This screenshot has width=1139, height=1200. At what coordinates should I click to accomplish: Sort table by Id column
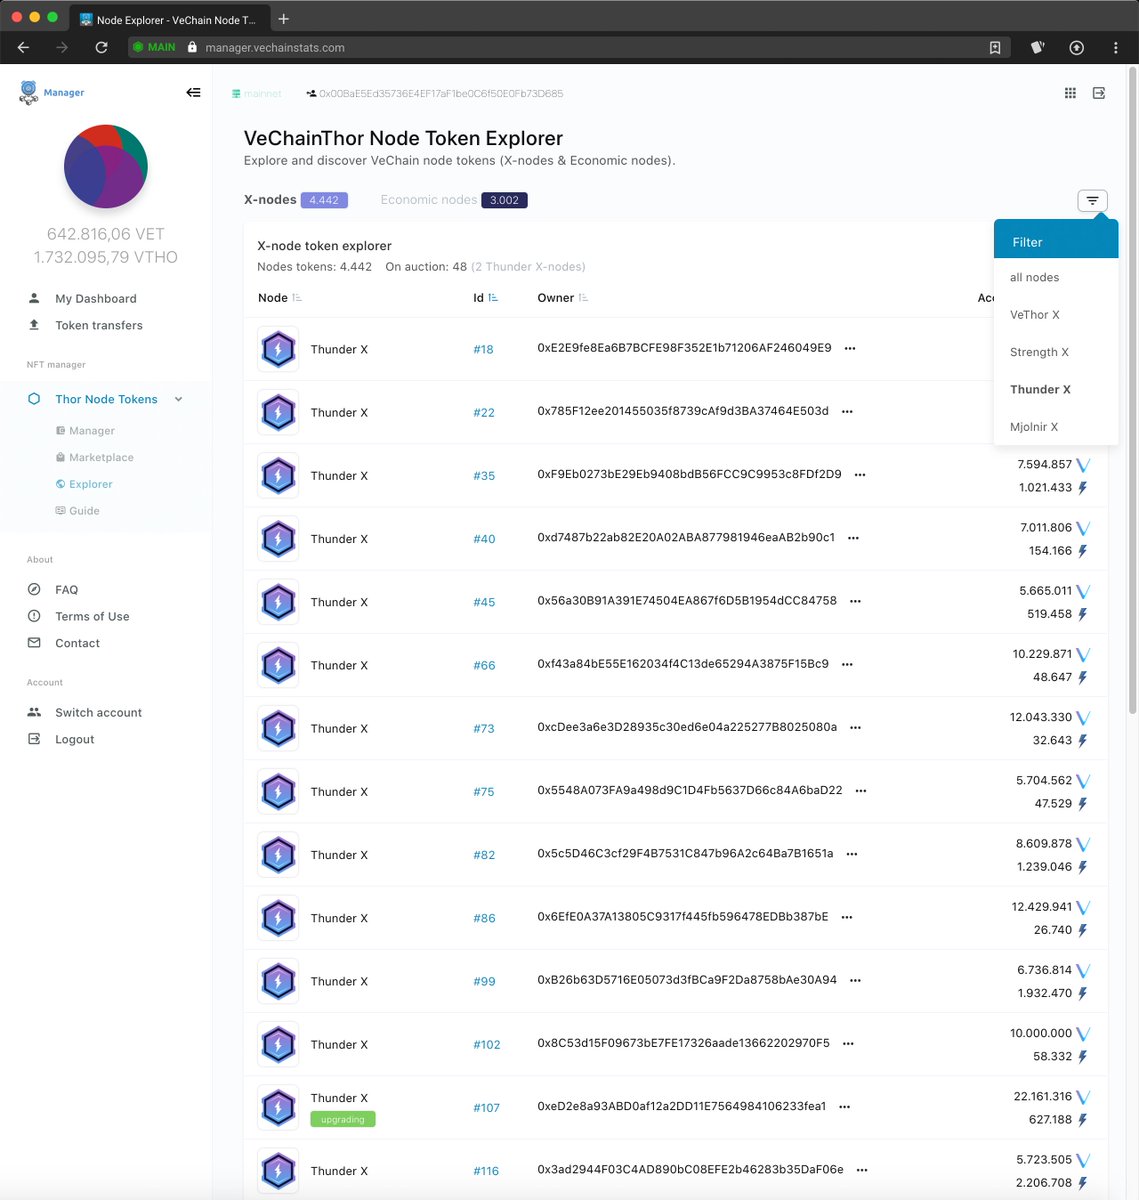[x=486, y=298]
